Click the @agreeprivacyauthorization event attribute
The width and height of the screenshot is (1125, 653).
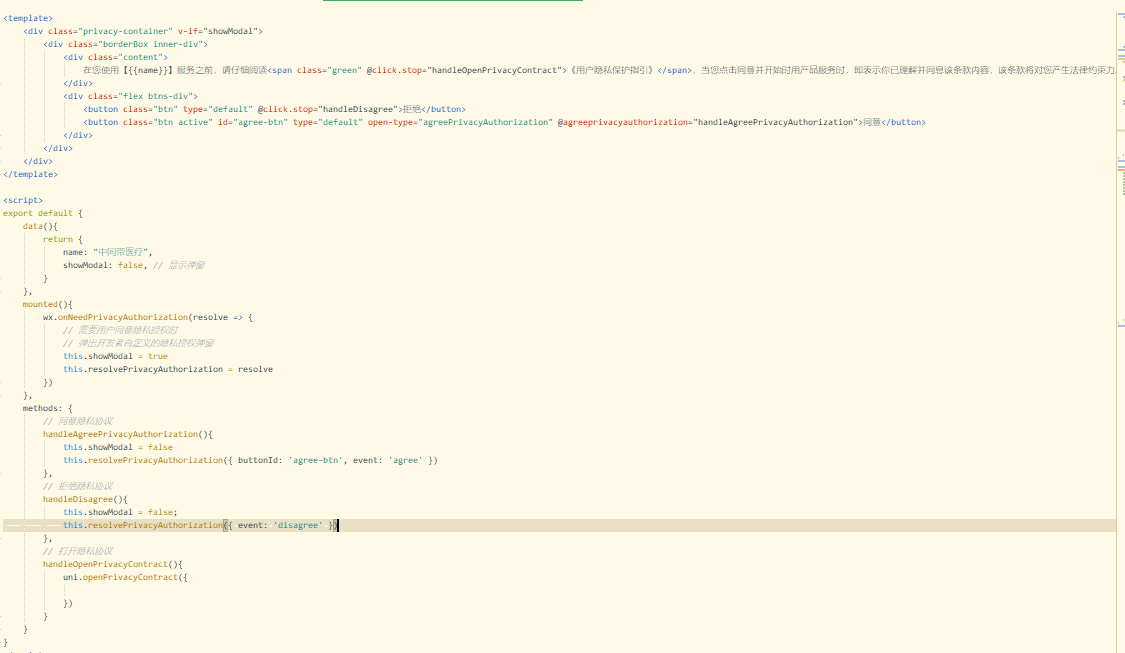click(708, 122)
